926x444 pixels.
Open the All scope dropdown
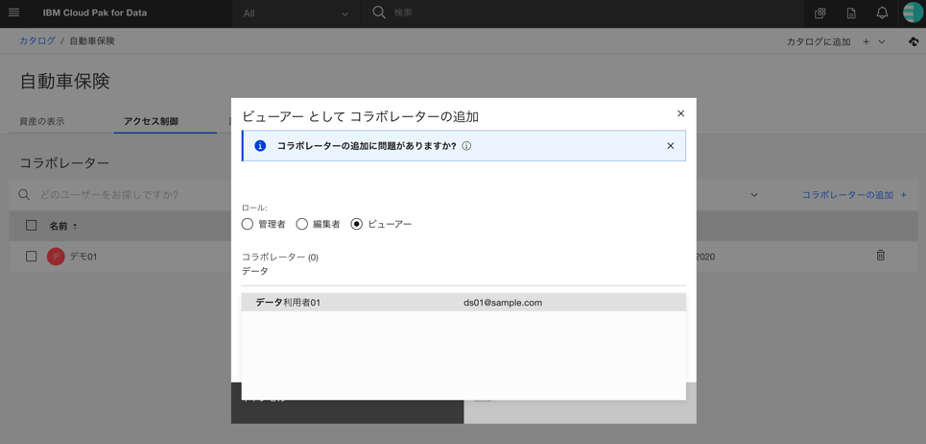pos(296,13)
